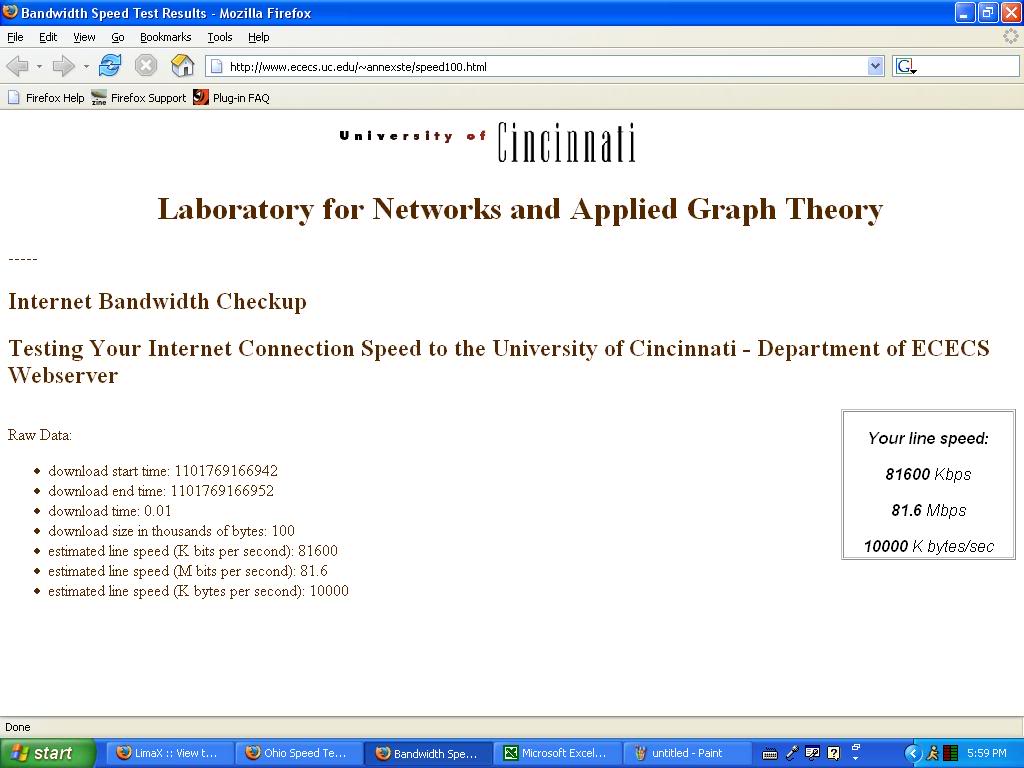This screenshot has height=768, width=1024.
Task: Click the language bar microphone icon
Action: tap(791, 753)
